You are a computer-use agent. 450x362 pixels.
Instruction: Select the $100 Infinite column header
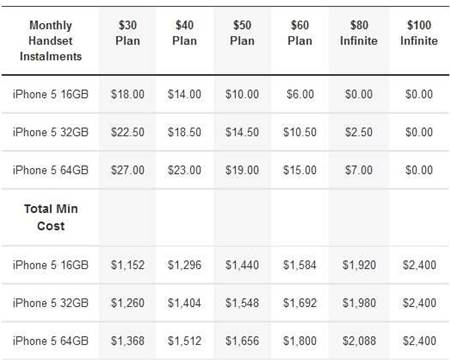[x=419, y=33]
